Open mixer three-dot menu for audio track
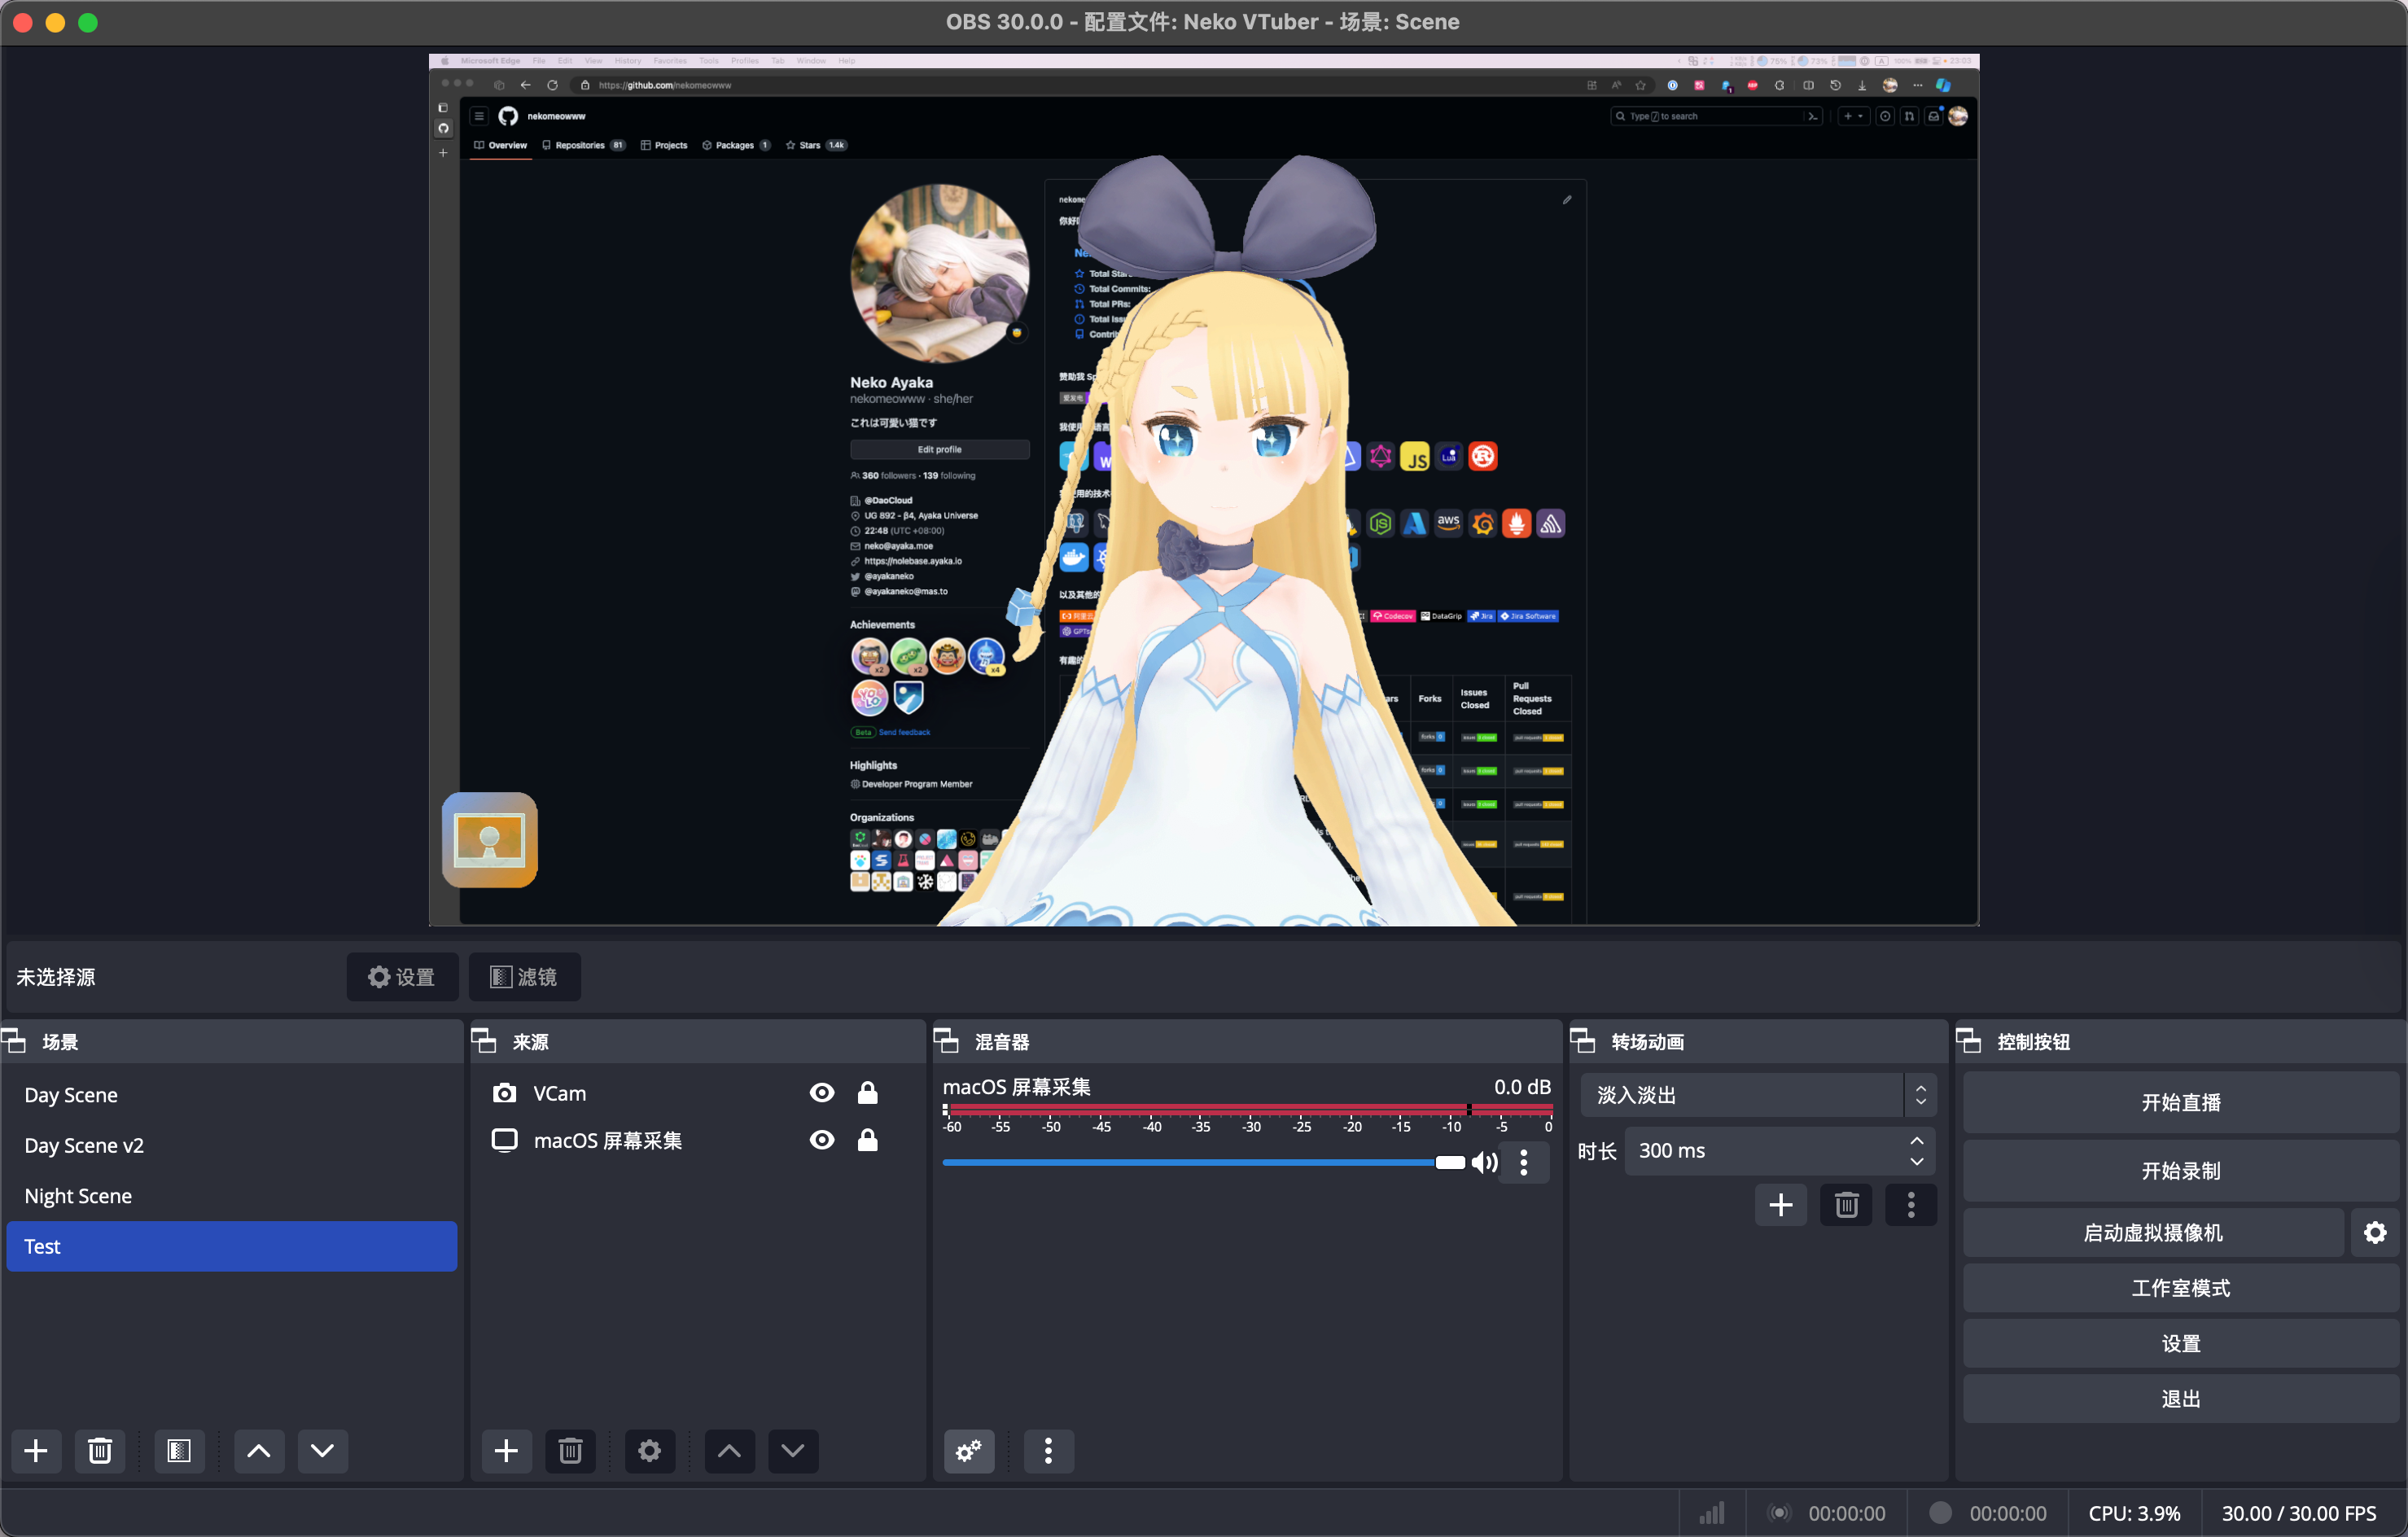The width and height of the screenshot is (2408, 1537). click(1523, 1162)
